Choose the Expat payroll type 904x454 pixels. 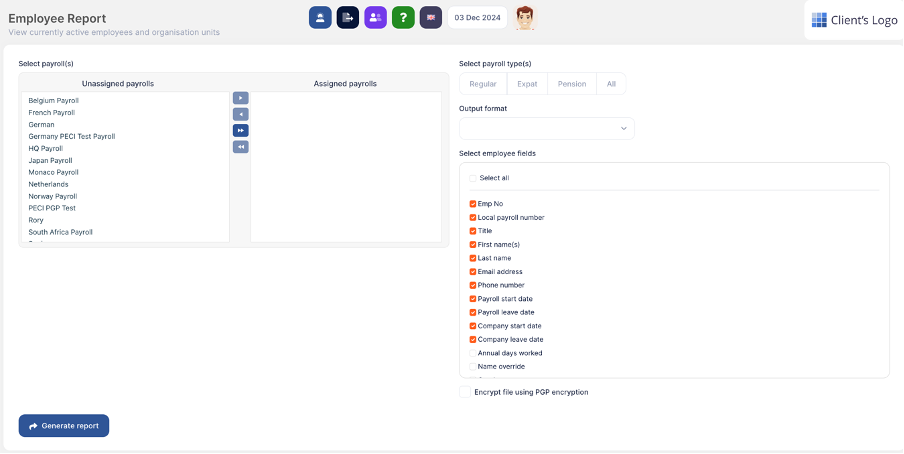[527, 84]
